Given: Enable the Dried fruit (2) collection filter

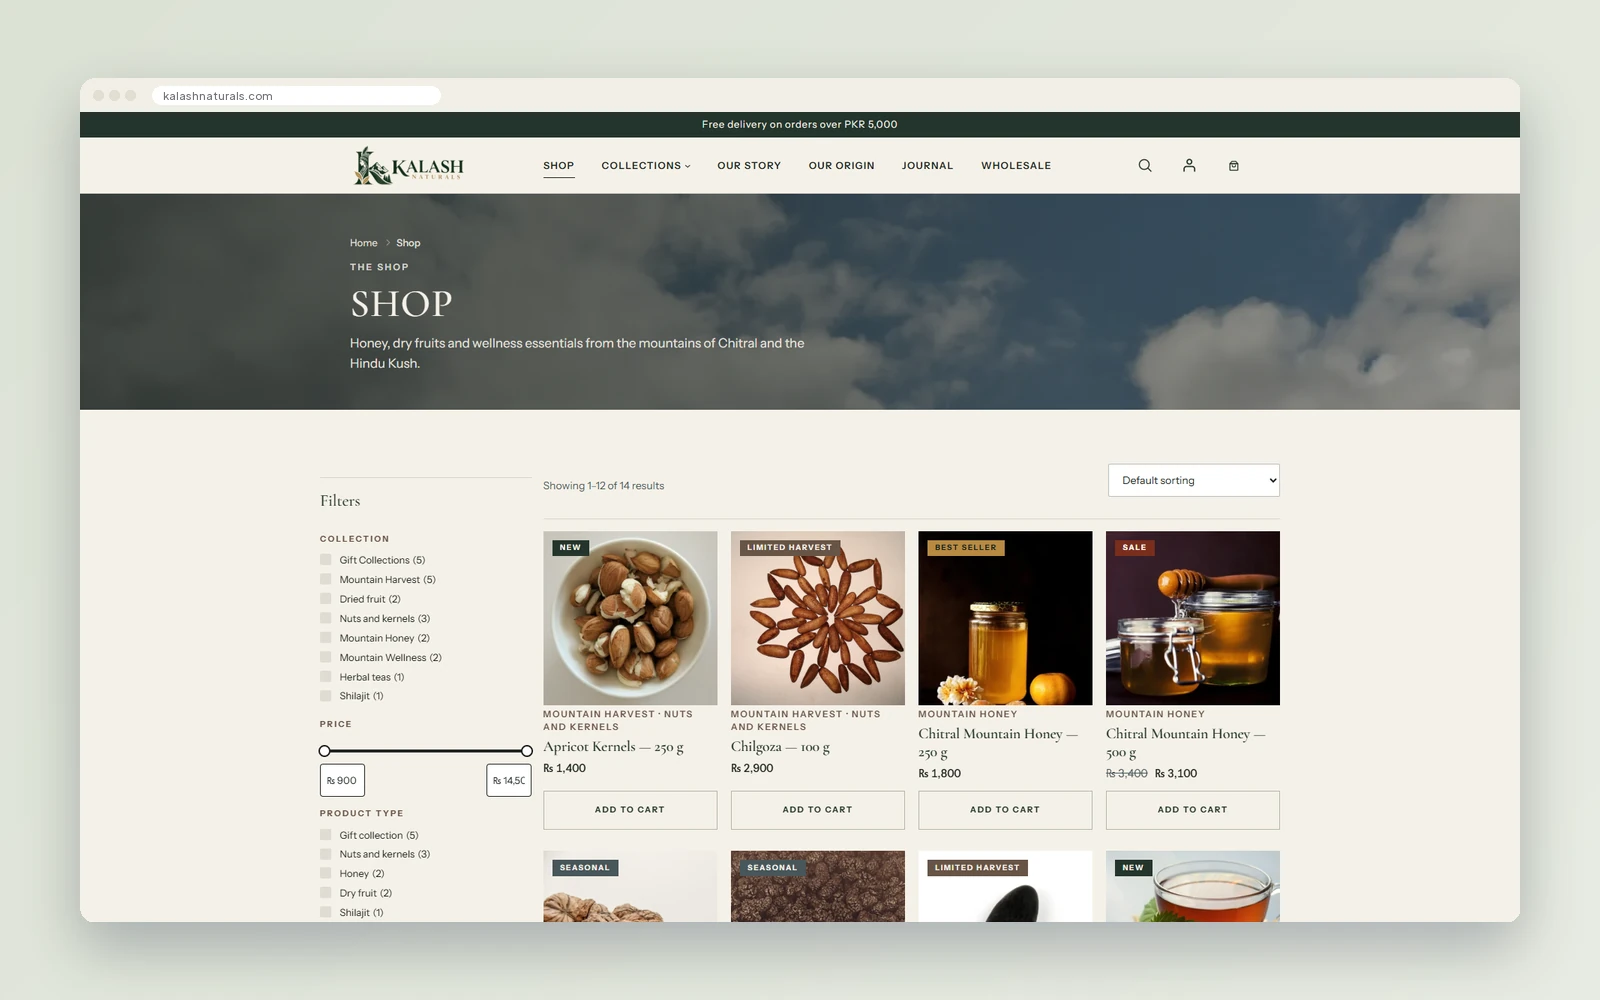Looking at the screenshot, I should (x=326, y=599).
